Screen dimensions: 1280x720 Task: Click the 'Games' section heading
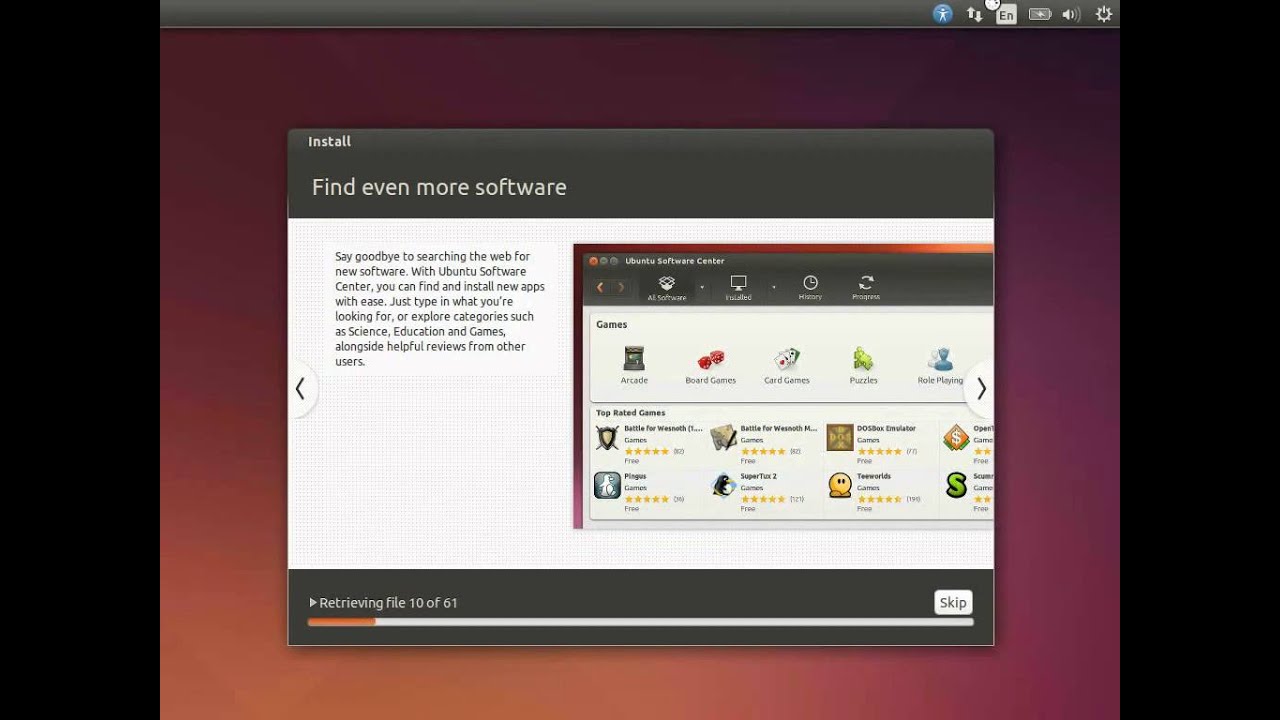612,324
